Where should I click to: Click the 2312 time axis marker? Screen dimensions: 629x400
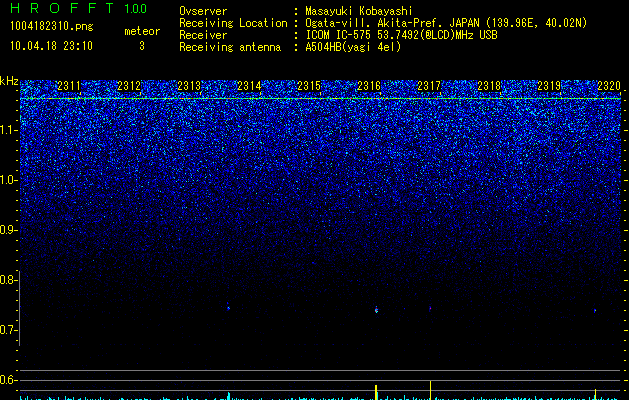click(x=129, y=86)
